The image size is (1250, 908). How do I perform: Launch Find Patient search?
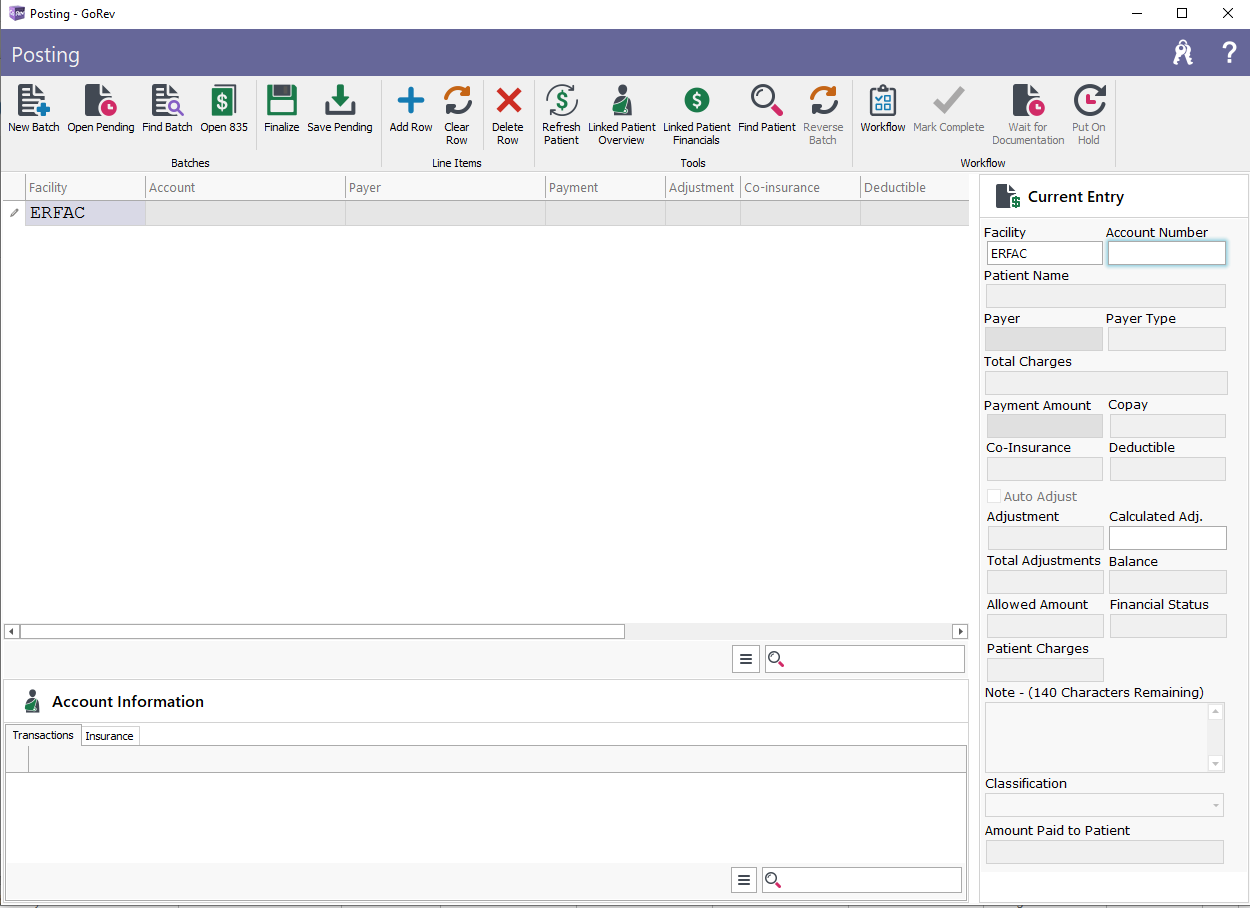pos(767,108)
